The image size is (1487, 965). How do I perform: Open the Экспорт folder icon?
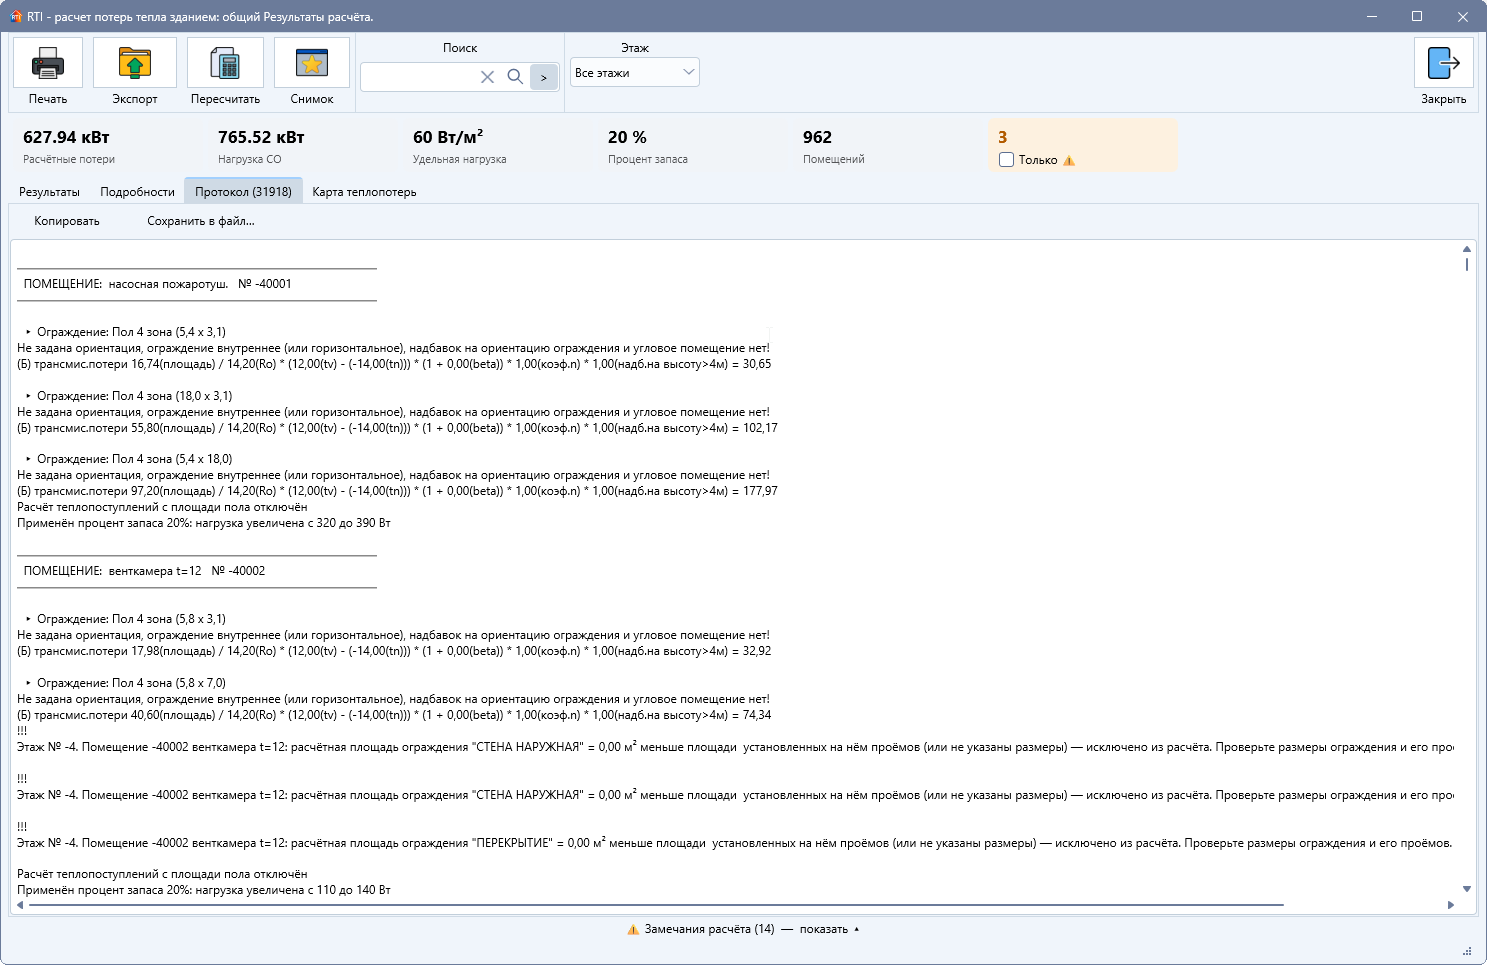pos(135,63)
